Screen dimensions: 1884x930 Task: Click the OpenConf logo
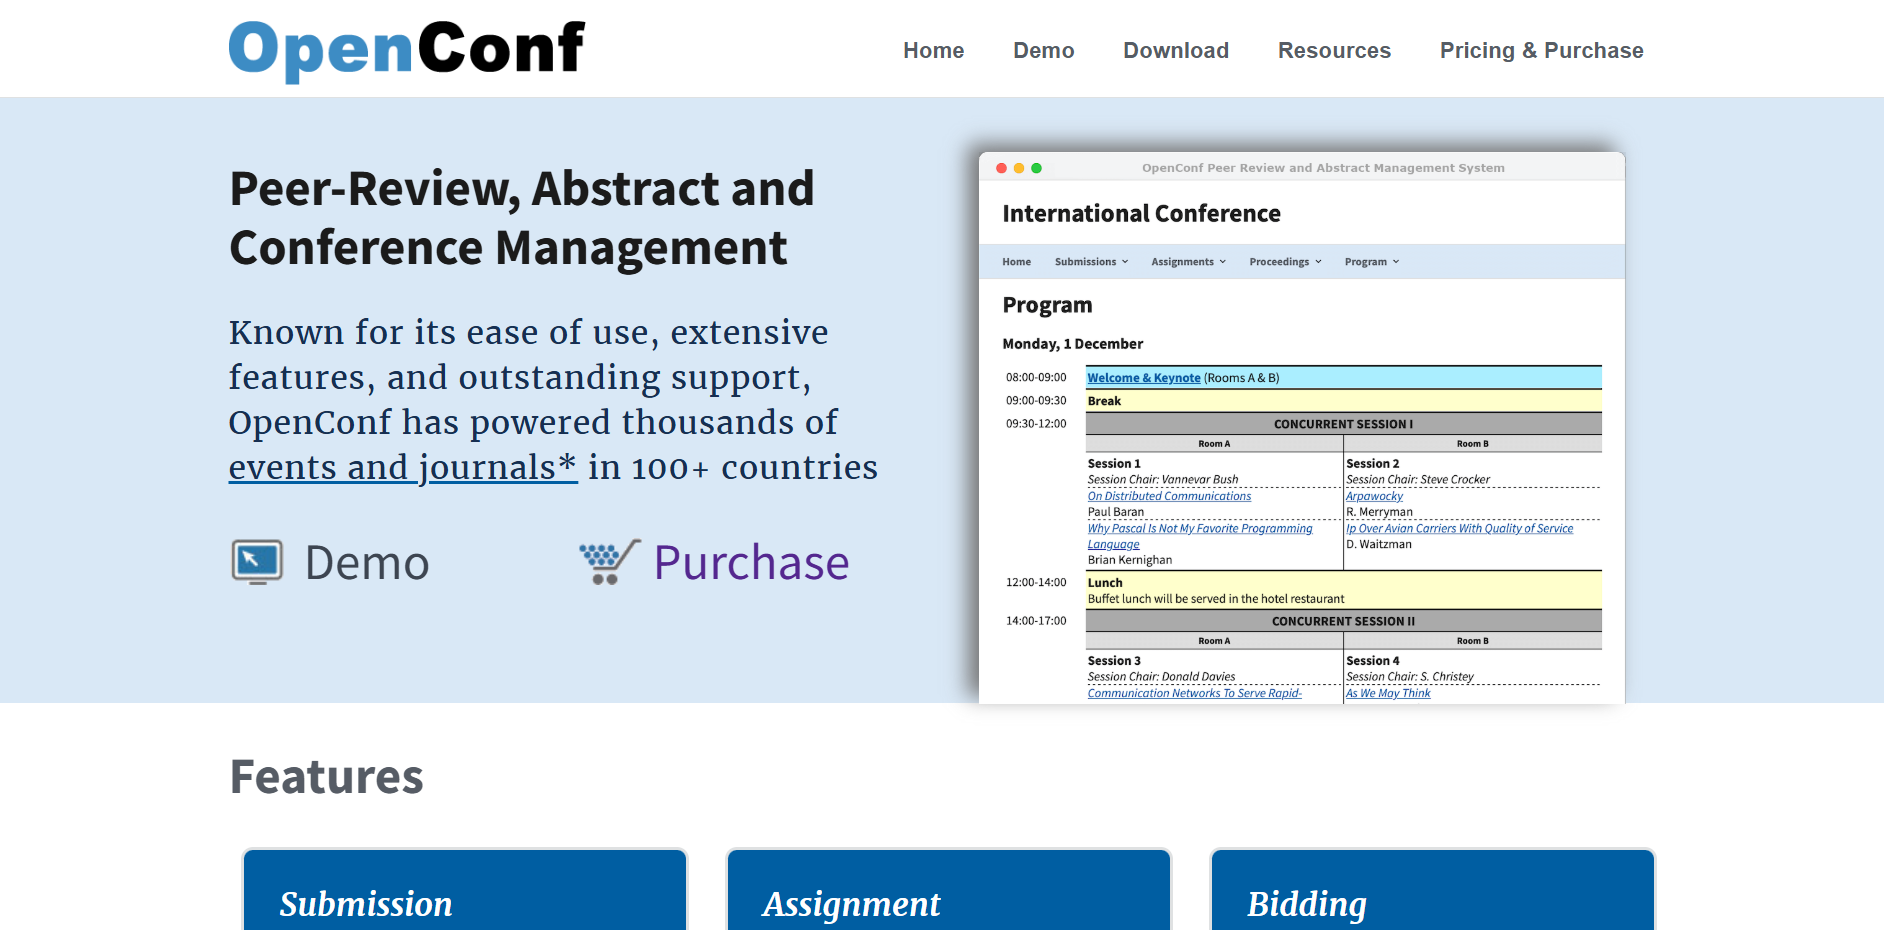[x=405, y=46]
